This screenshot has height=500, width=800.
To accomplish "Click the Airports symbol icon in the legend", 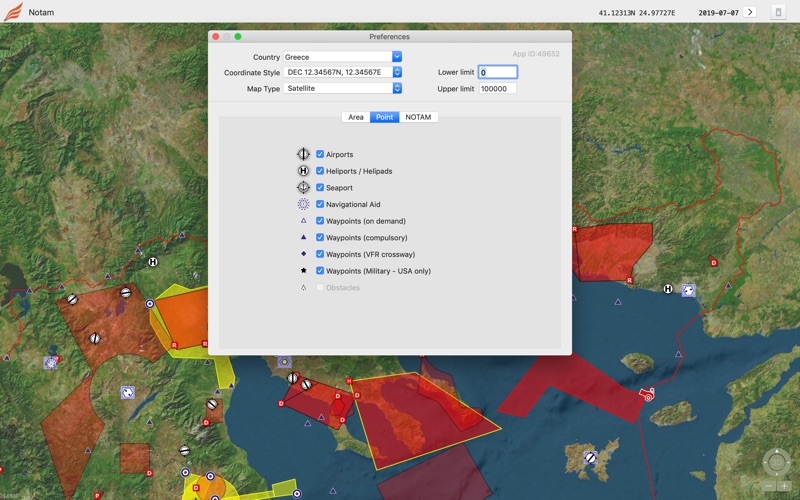I will [303, 154].
